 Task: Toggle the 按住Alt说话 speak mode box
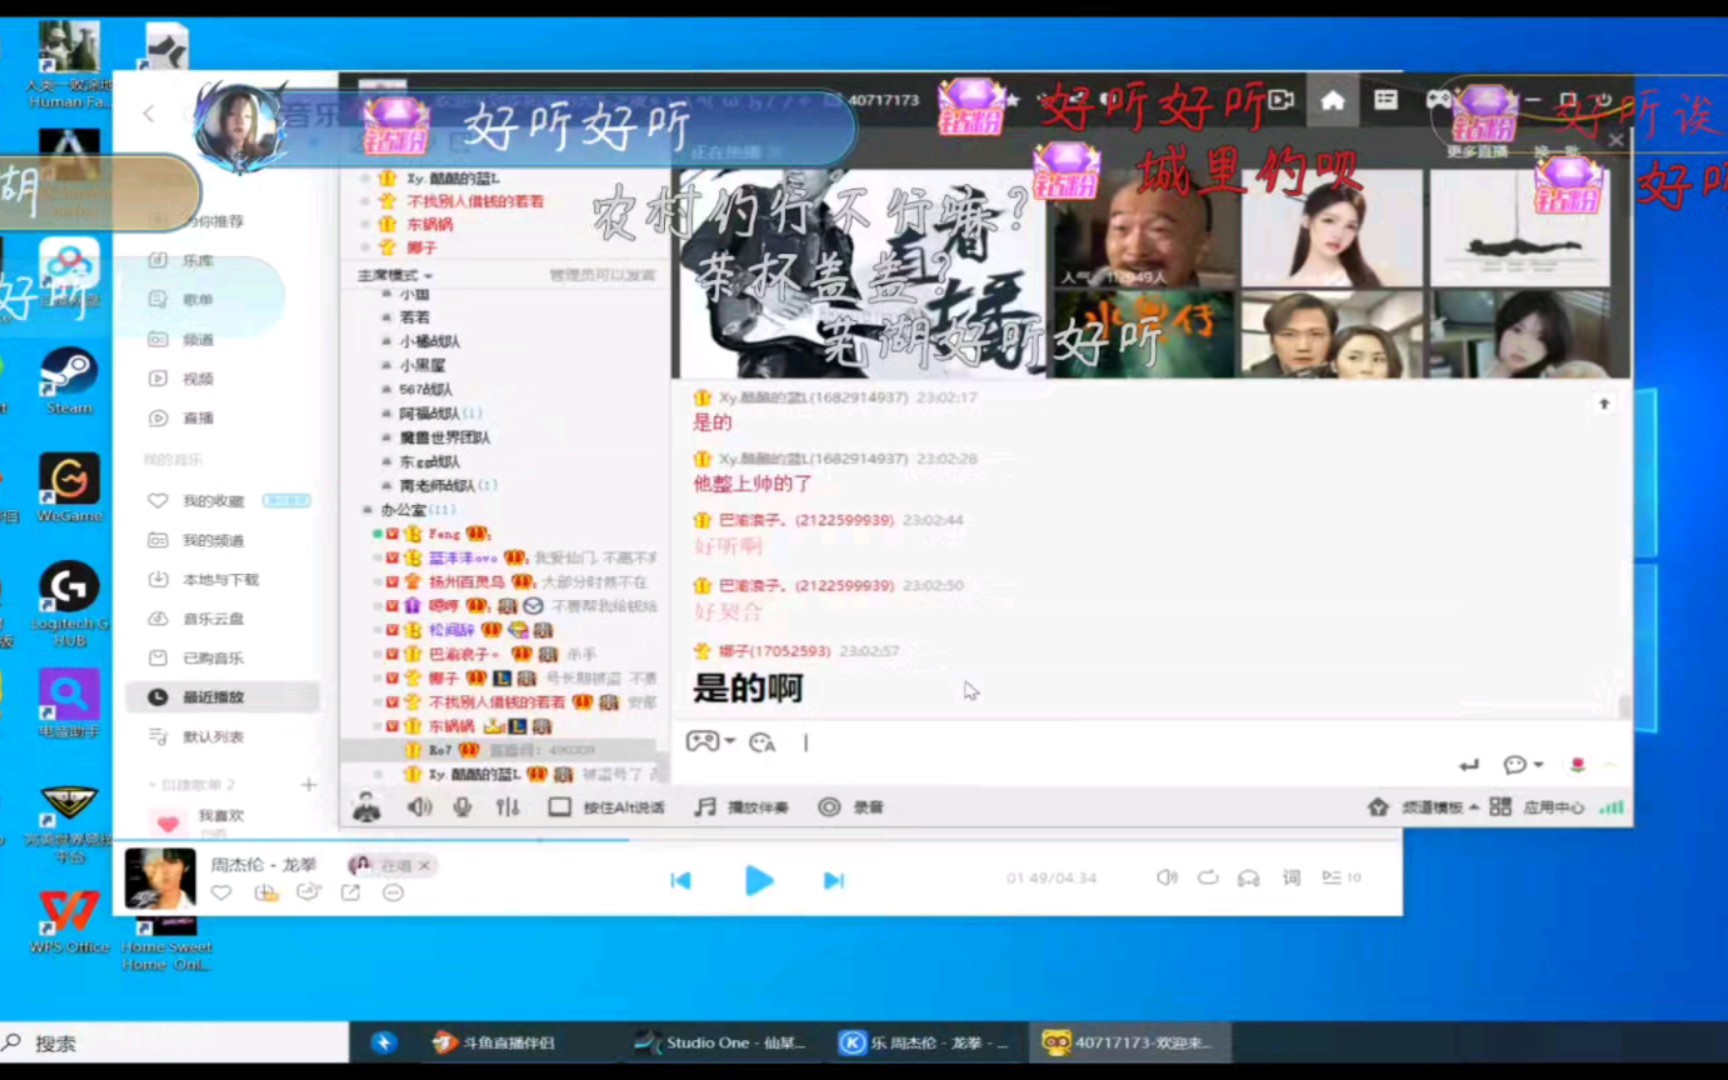560,807
